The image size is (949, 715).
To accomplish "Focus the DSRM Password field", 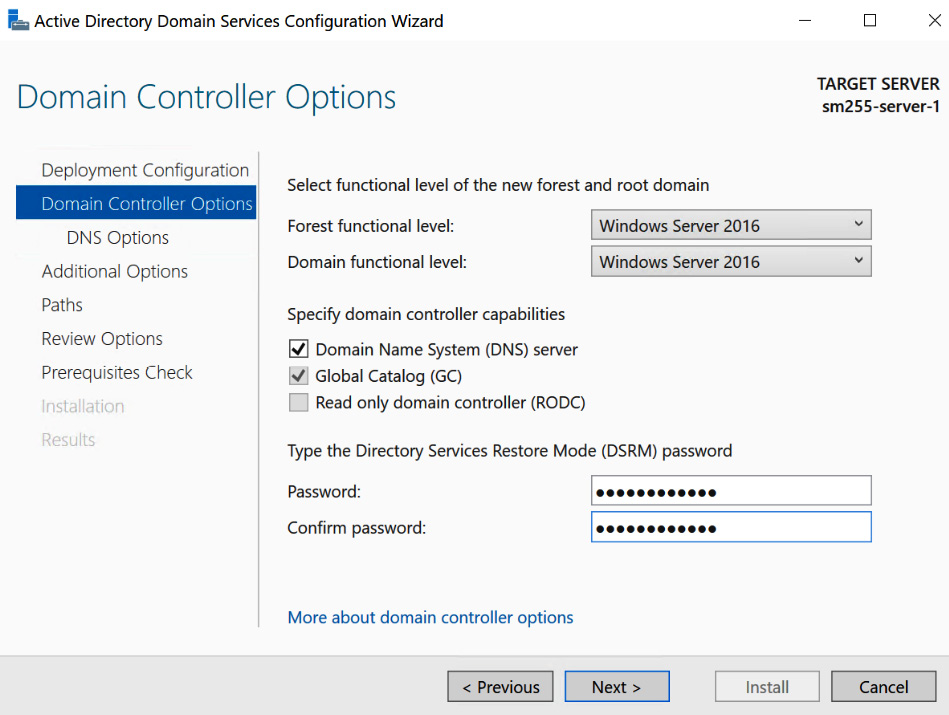I will [x=731, y=490].
